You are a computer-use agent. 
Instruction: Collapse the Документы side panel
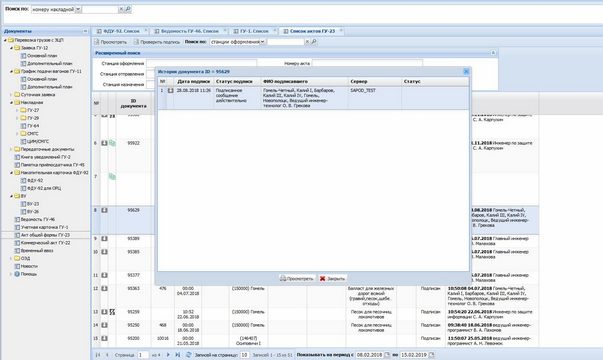point(85,31)
